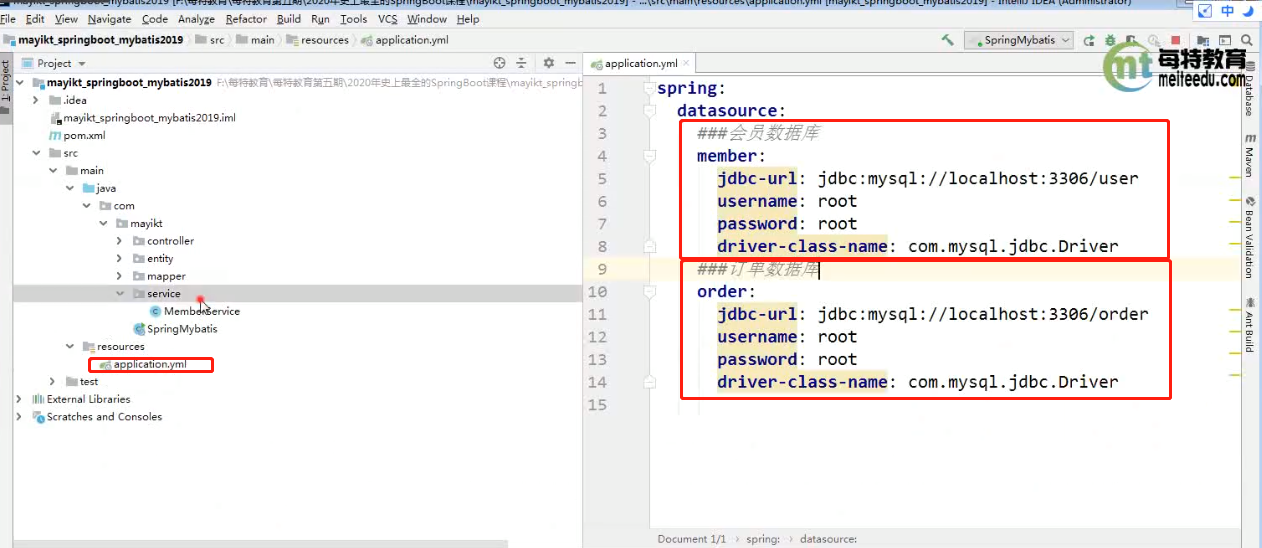Screen dimensions: 1262x548
Task: Click the green Run/Rerun arrow icon
Action: (1089, 40)
